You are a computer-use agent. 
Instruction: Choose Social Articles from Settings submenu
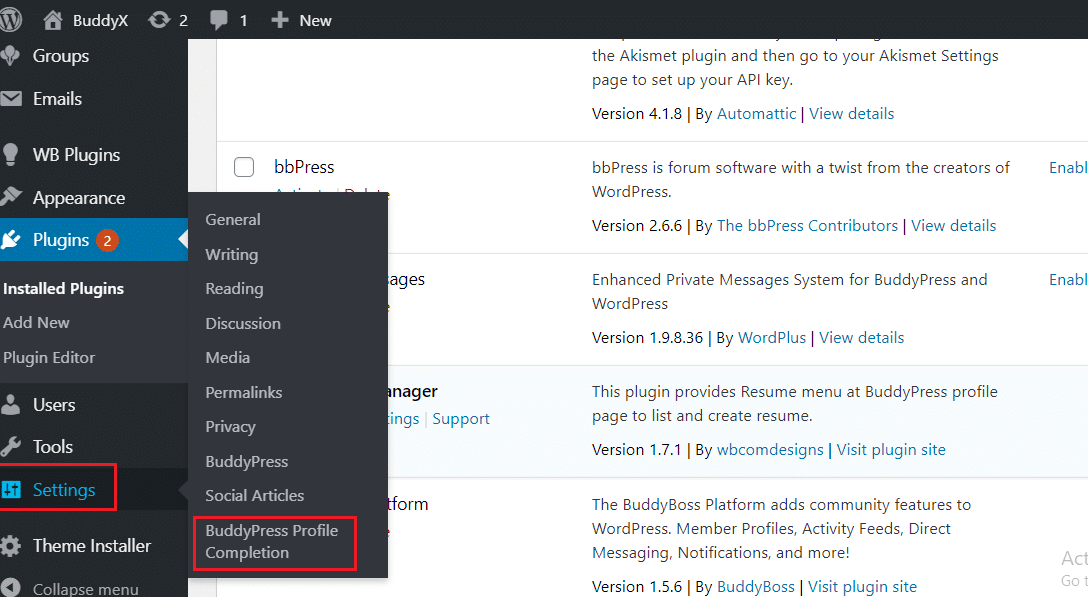click(254, 496)
